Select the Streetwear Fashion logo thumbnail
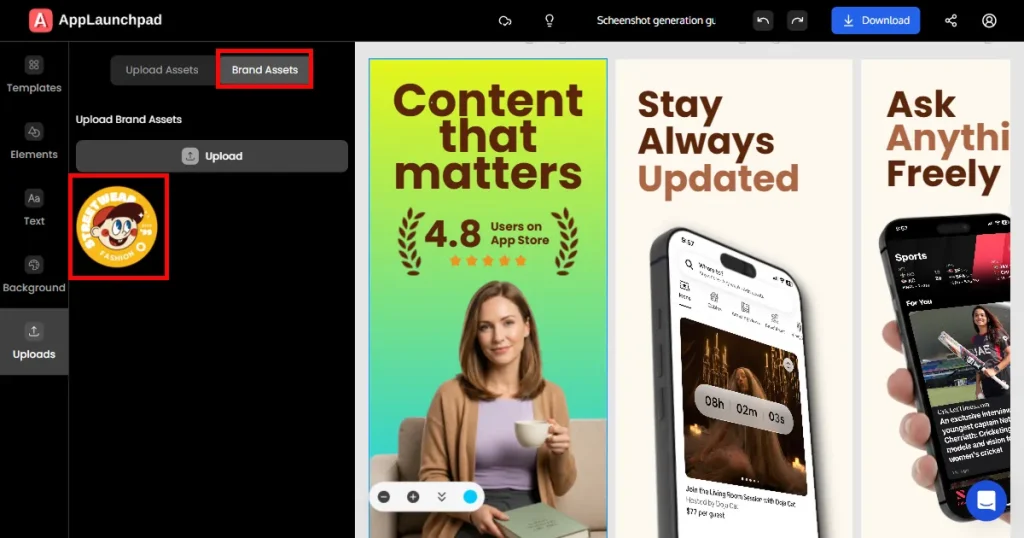Image resolution: width=1024 pixels, height=538 pixels. [x=118, y=227]
